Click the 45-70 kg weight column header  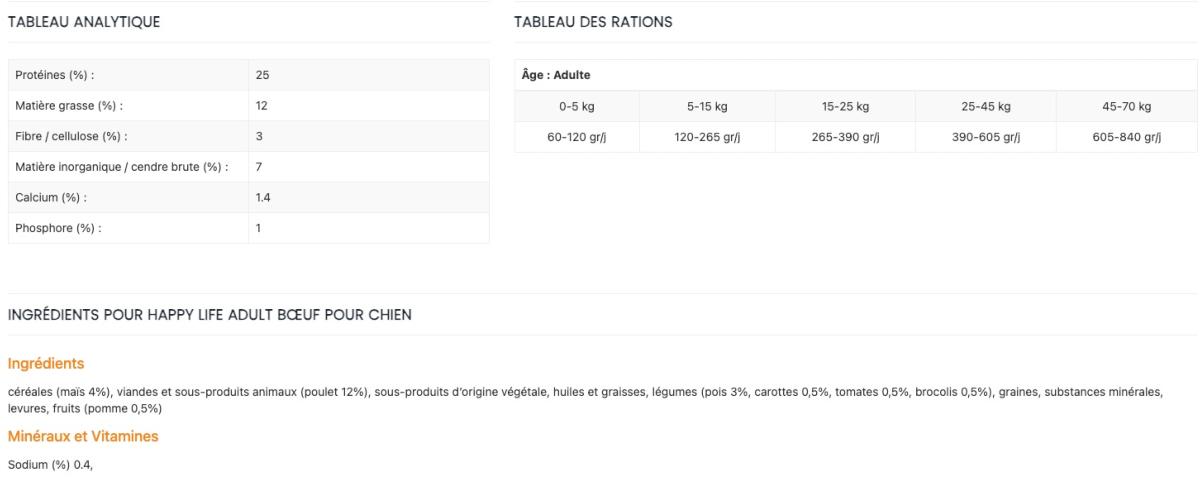point(1127,107)
